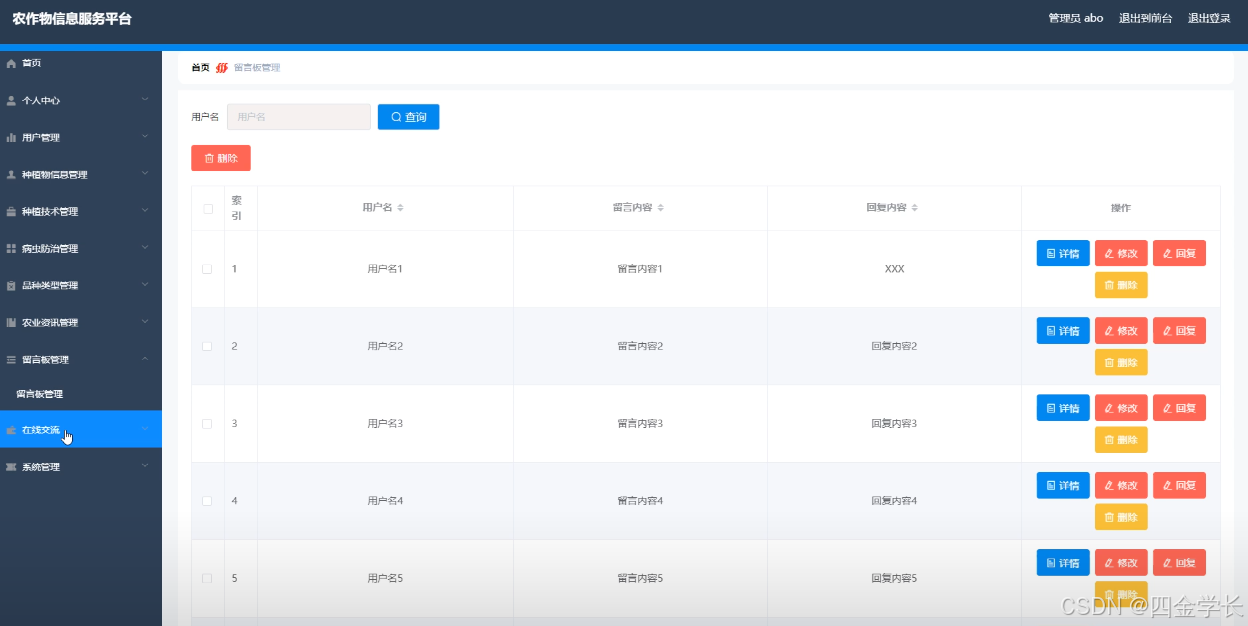Expand the 系统管理 chevron
This screenshot has height=626, width=1248.
(145, 465)
